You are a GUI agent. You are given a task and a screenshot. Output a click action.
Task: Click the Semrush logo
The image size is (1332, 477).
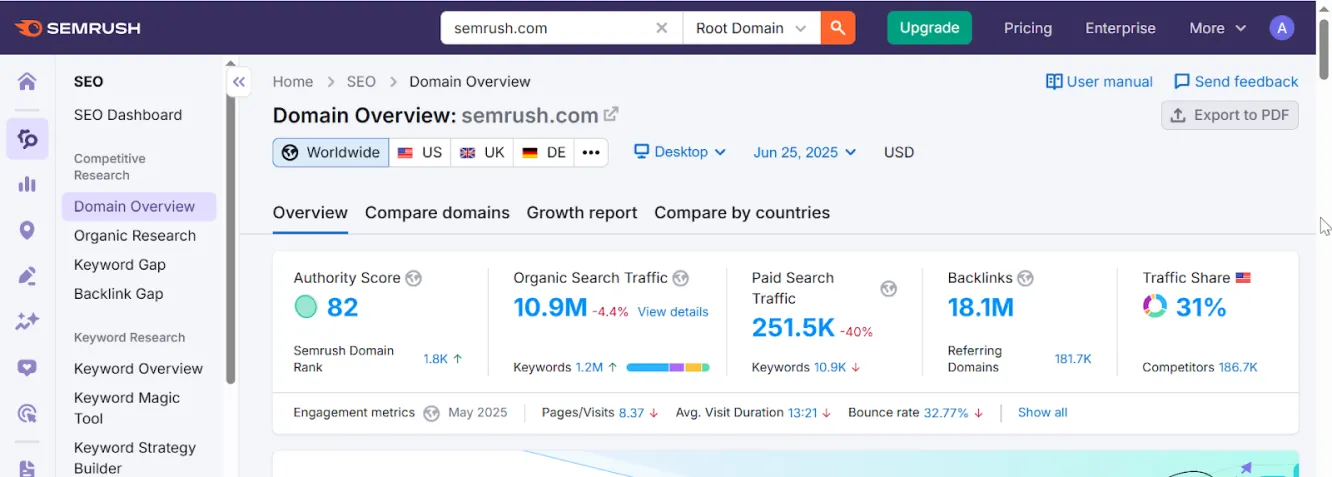[x=78, y=28]
